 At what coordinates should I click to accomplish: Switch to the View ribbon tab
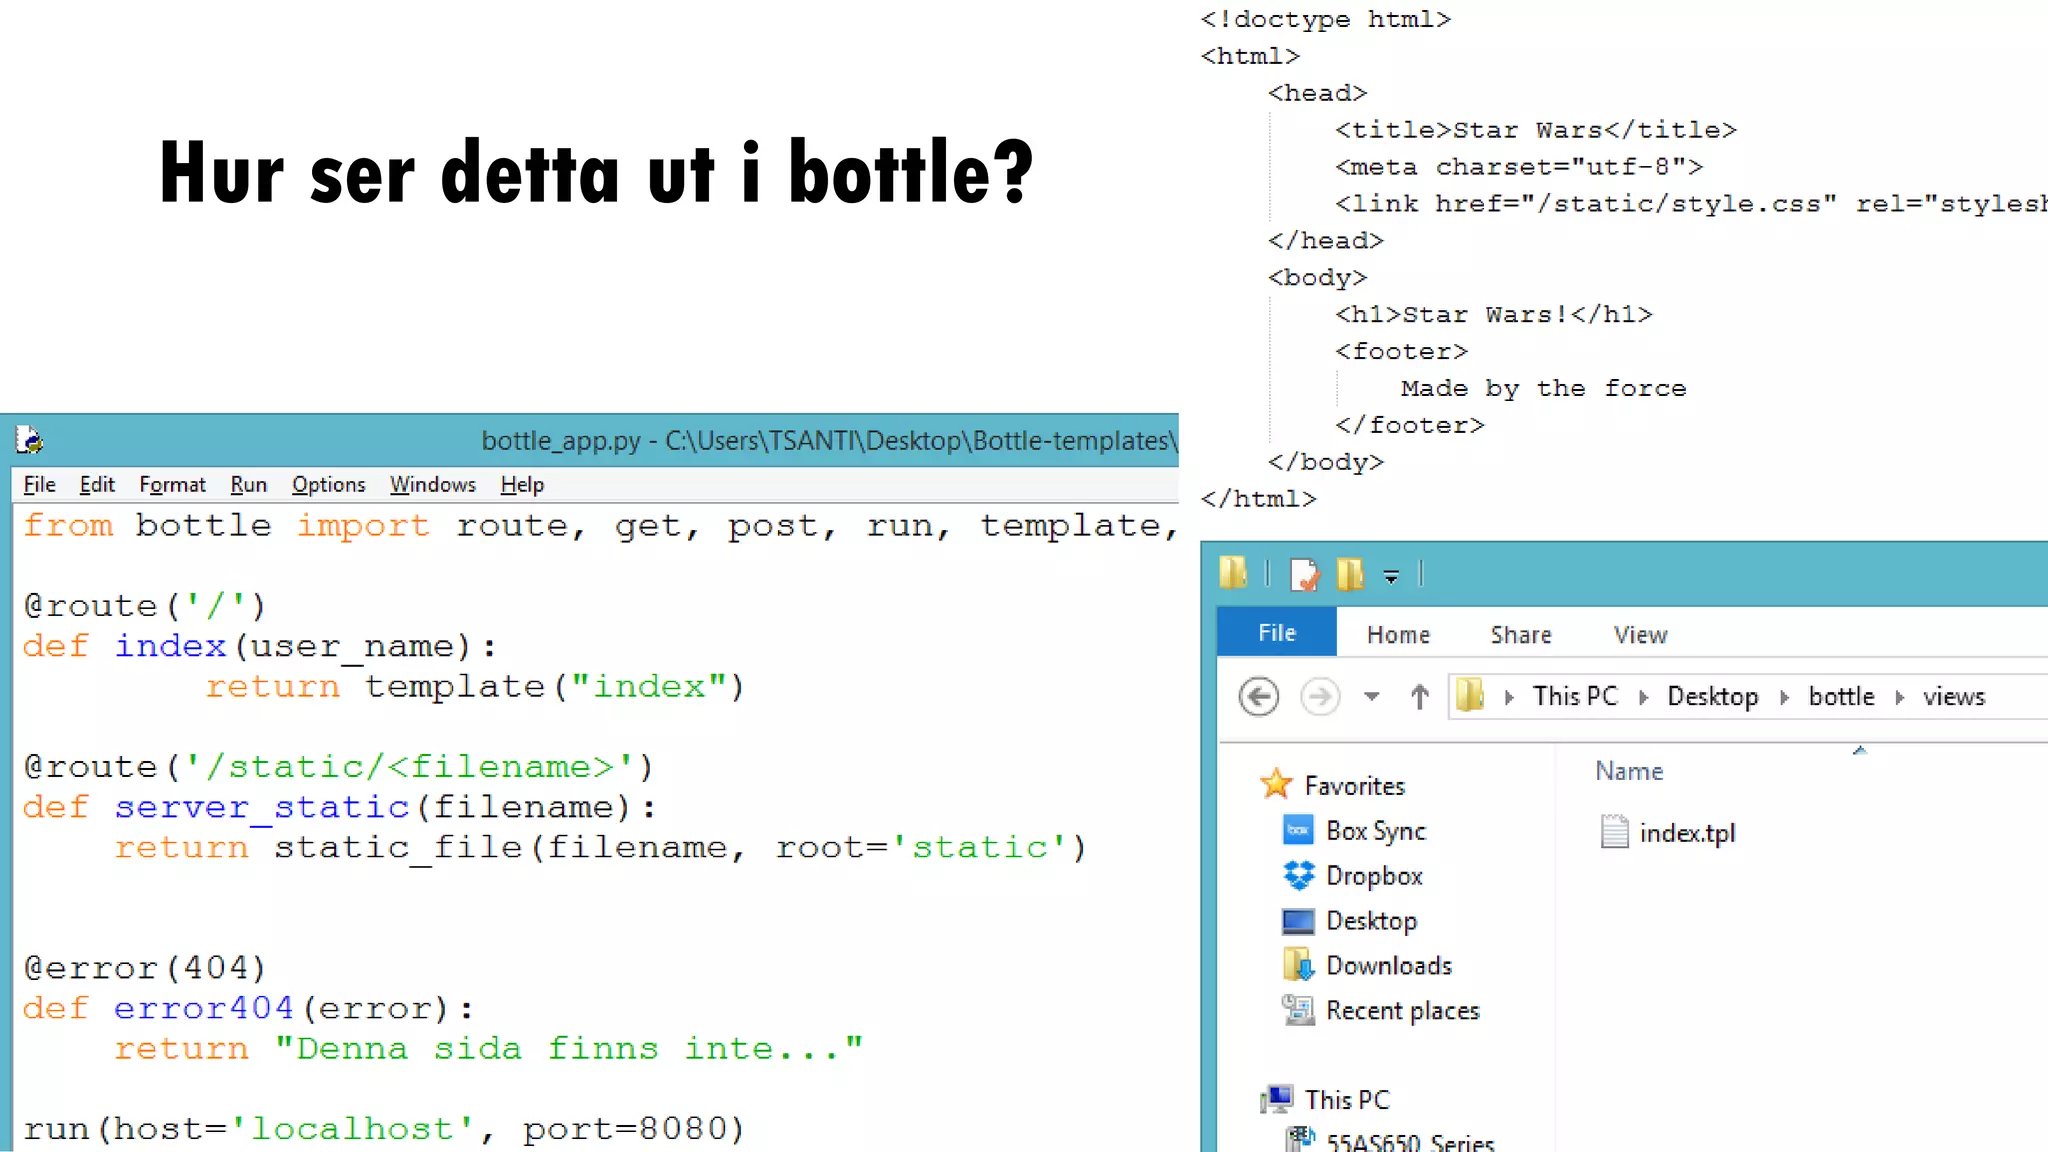coord(1639,635)
